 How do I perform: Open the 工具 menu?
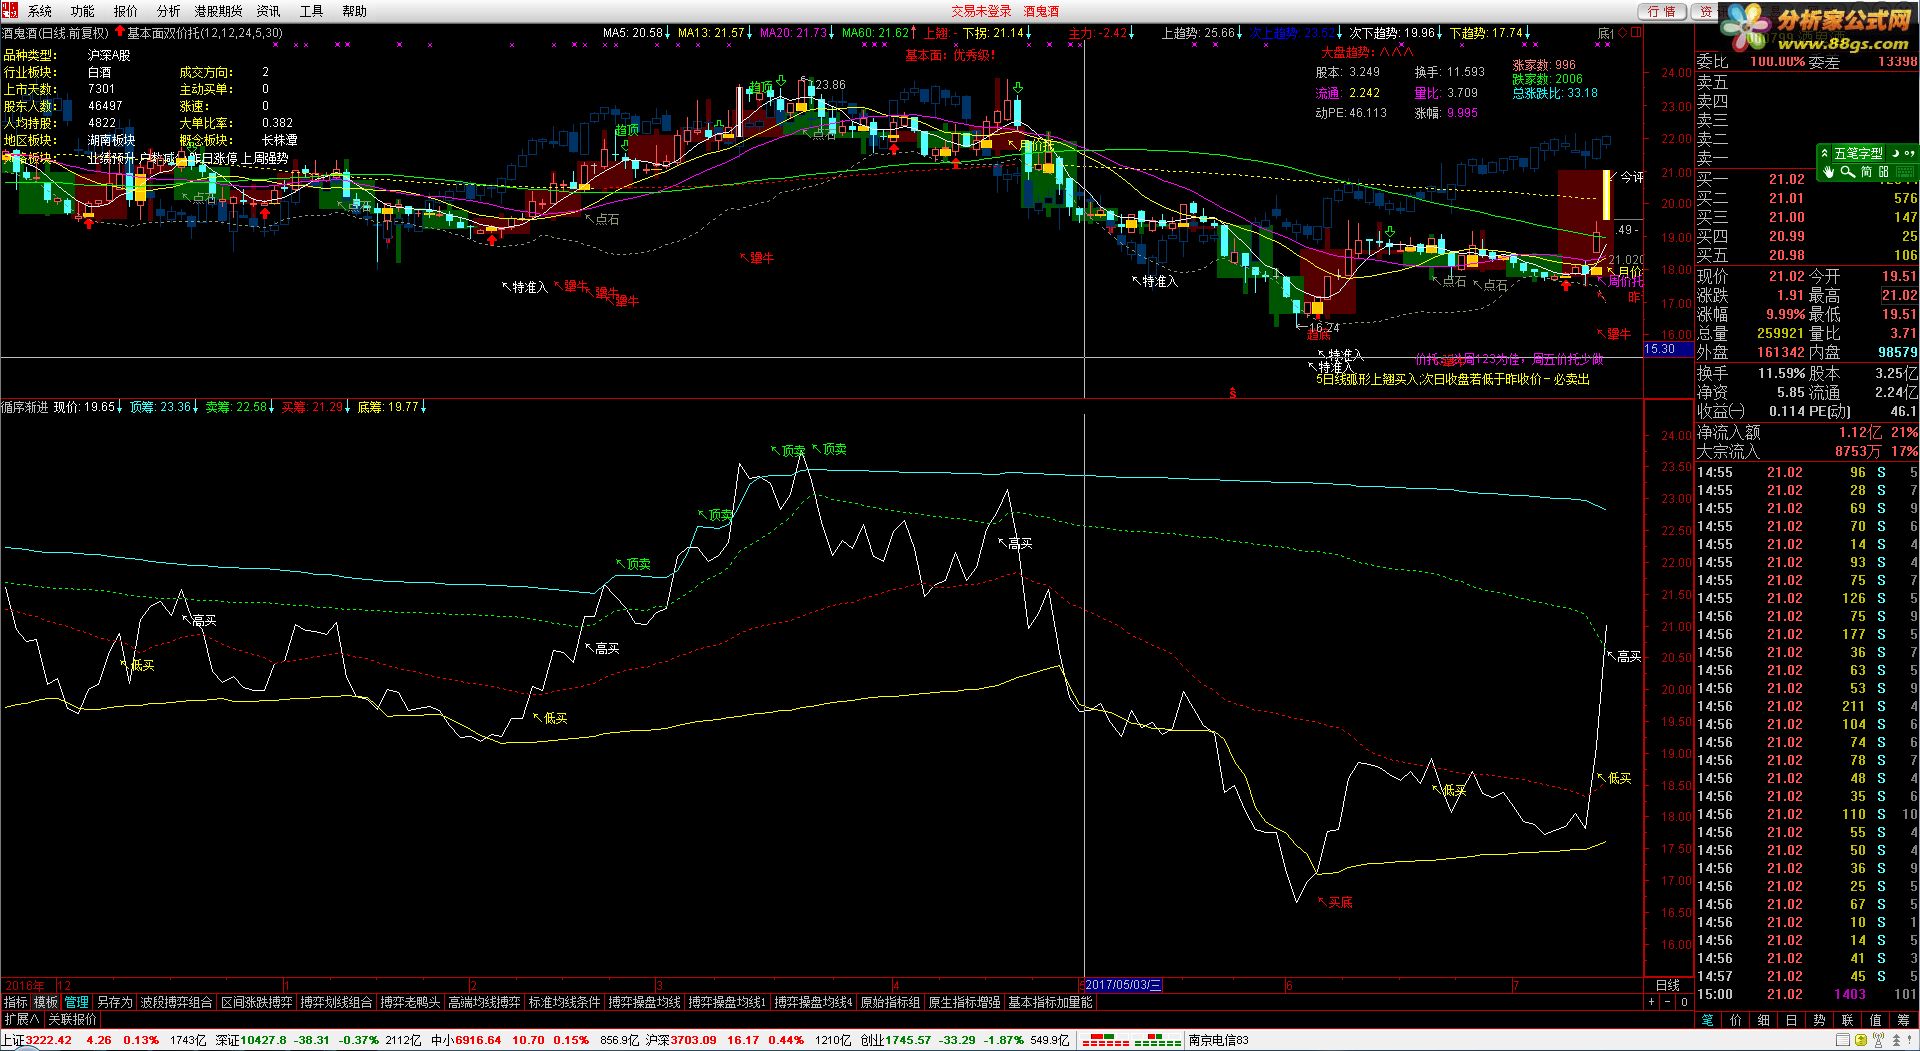(311, 11)
